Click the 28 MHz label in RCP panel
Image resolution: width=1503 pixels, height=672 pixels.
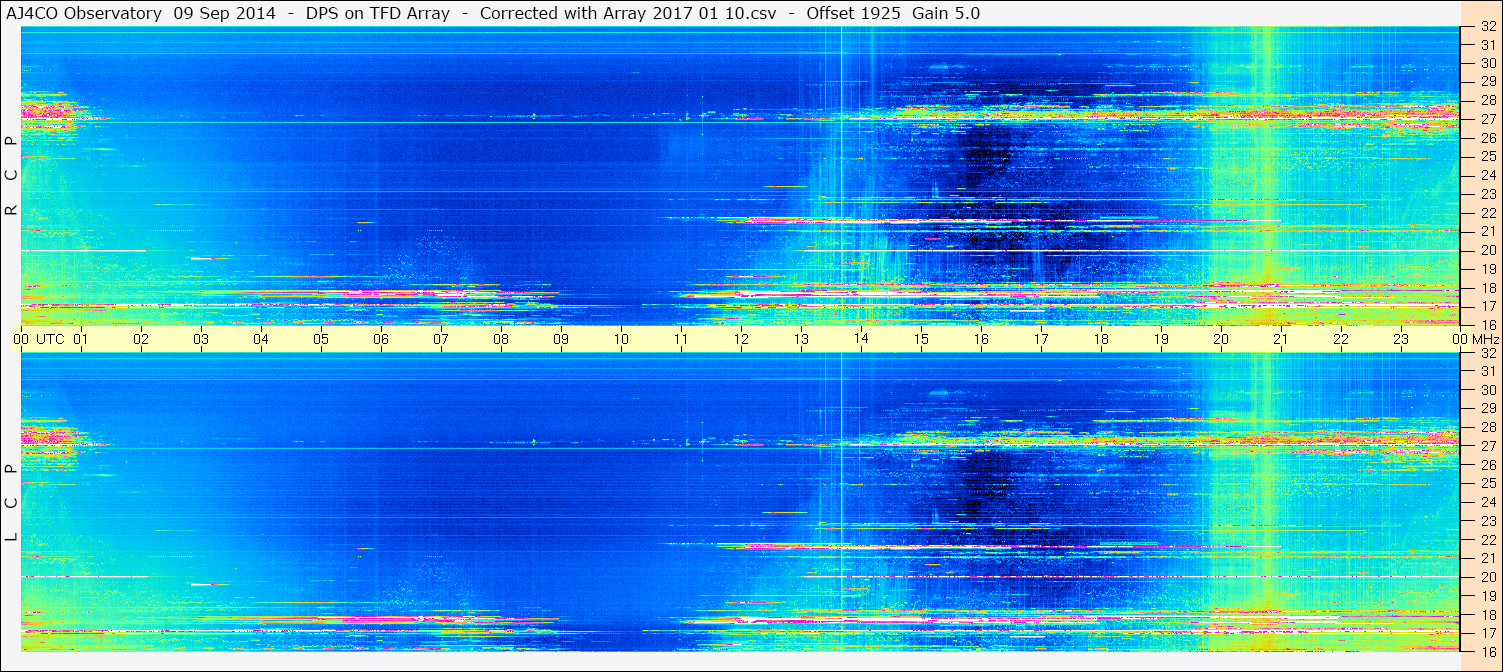tap(1487, 100)
